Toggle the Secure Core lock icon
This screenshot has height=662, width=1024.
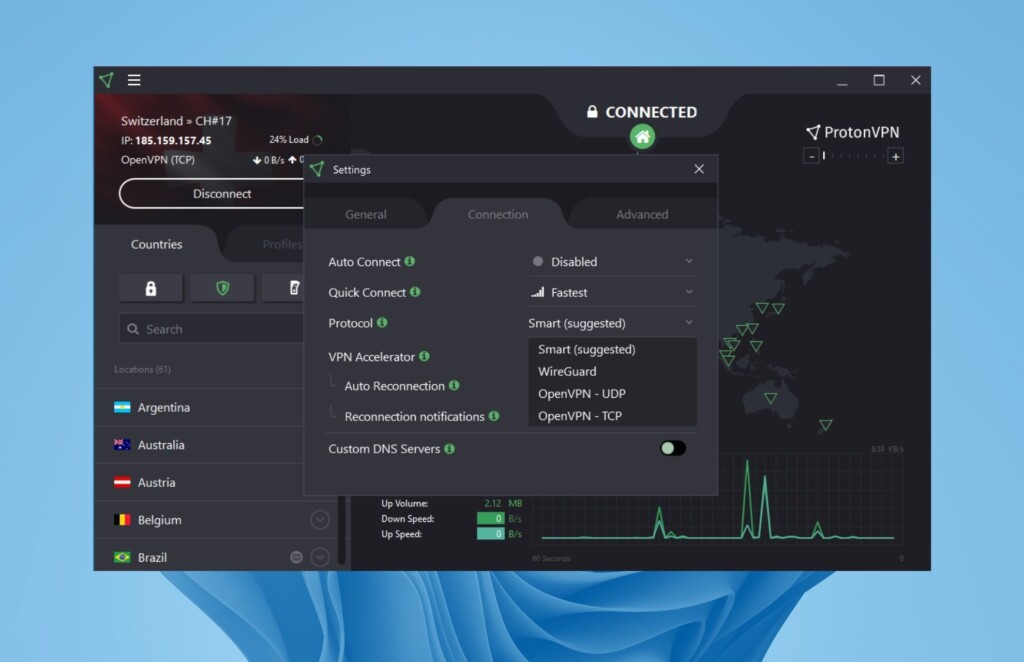pyautogui.click(x=151, y=288)
